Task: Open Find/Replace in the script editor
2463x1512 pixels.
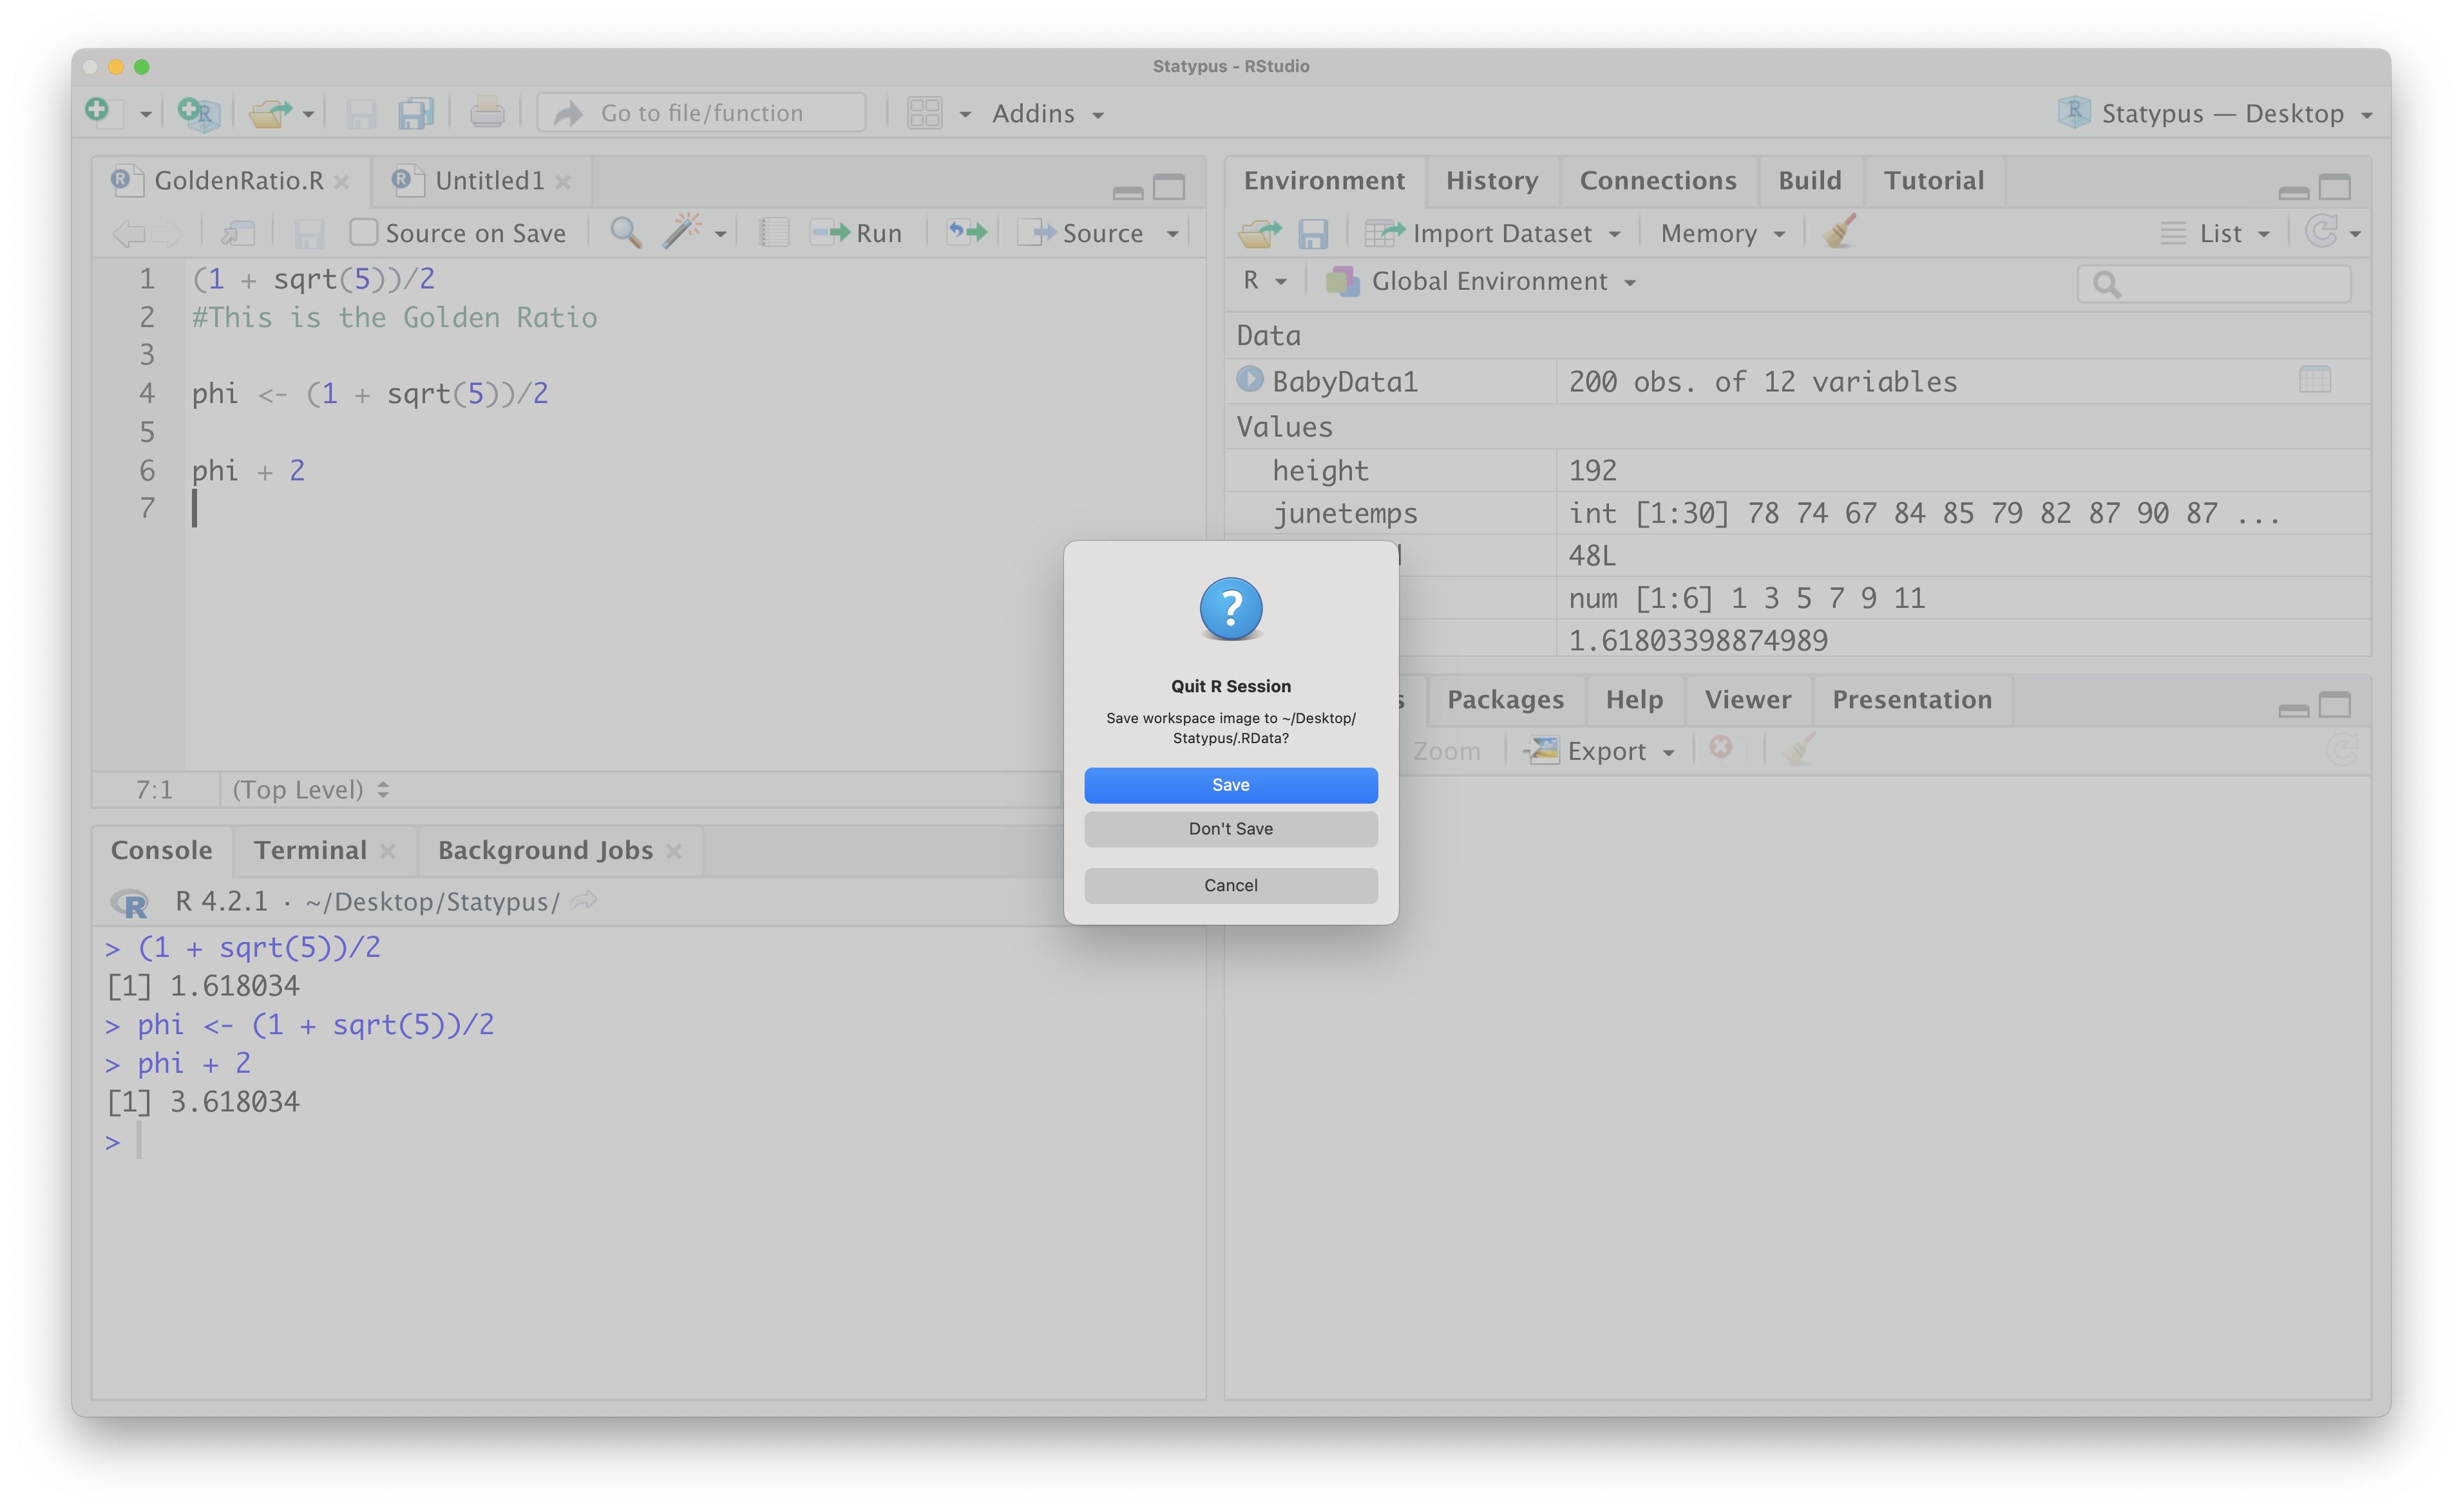Action: point(625,232)
